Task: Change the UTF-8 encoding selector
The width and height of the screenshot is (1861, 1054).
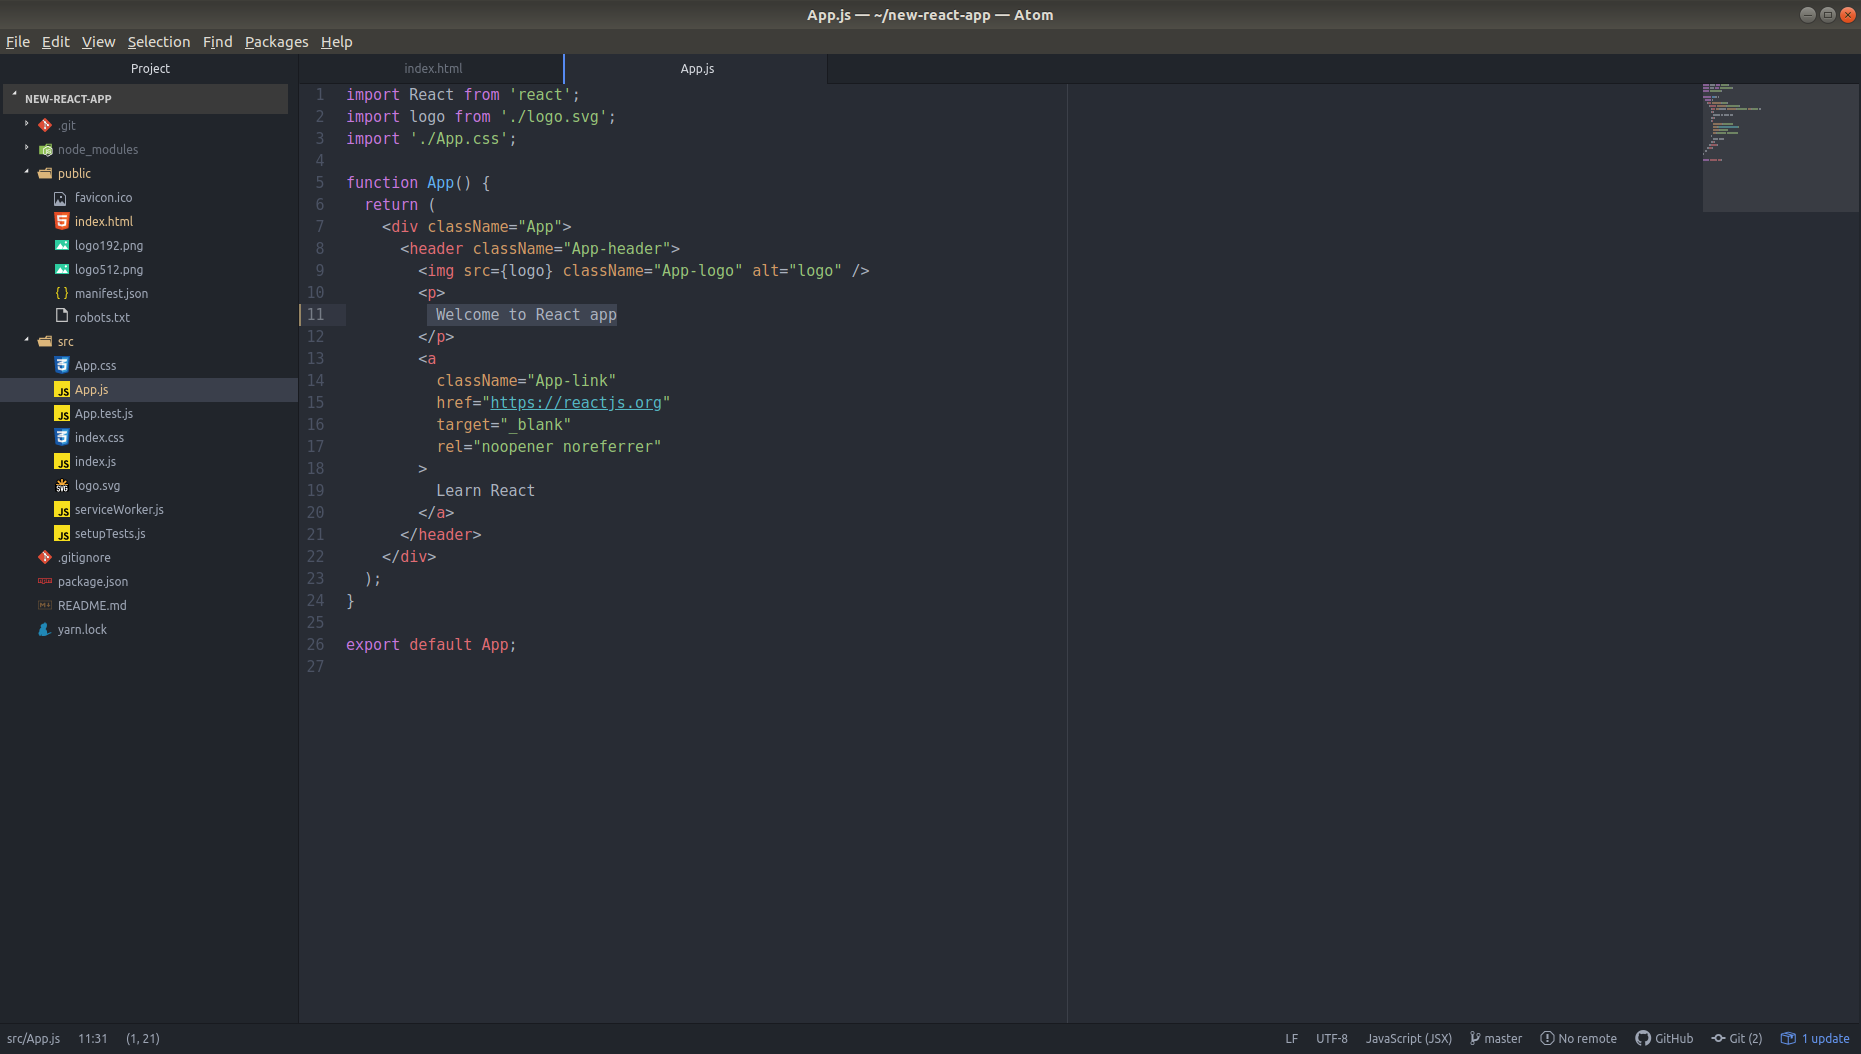Action: click(x=1331, y=1038)
